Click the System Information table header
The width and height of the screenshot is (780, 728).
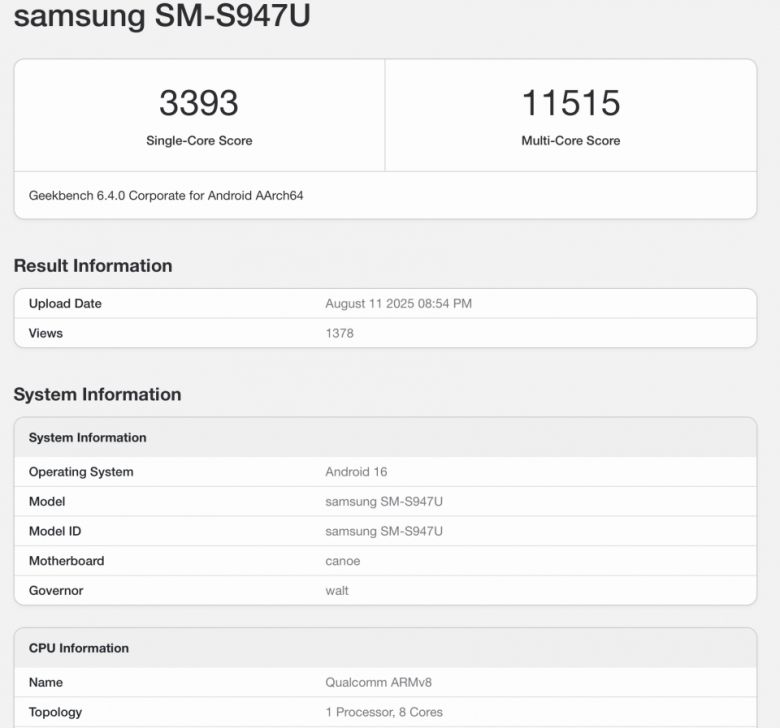[x=87, y=438]
